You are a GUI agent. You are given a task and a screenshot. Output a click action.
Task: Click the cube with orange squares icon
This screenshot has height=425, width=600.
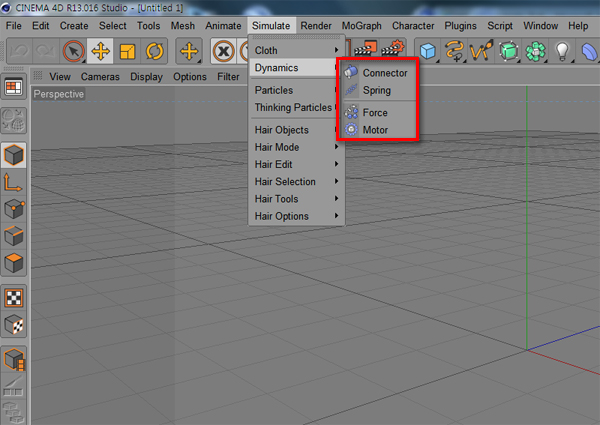point(14,360)
